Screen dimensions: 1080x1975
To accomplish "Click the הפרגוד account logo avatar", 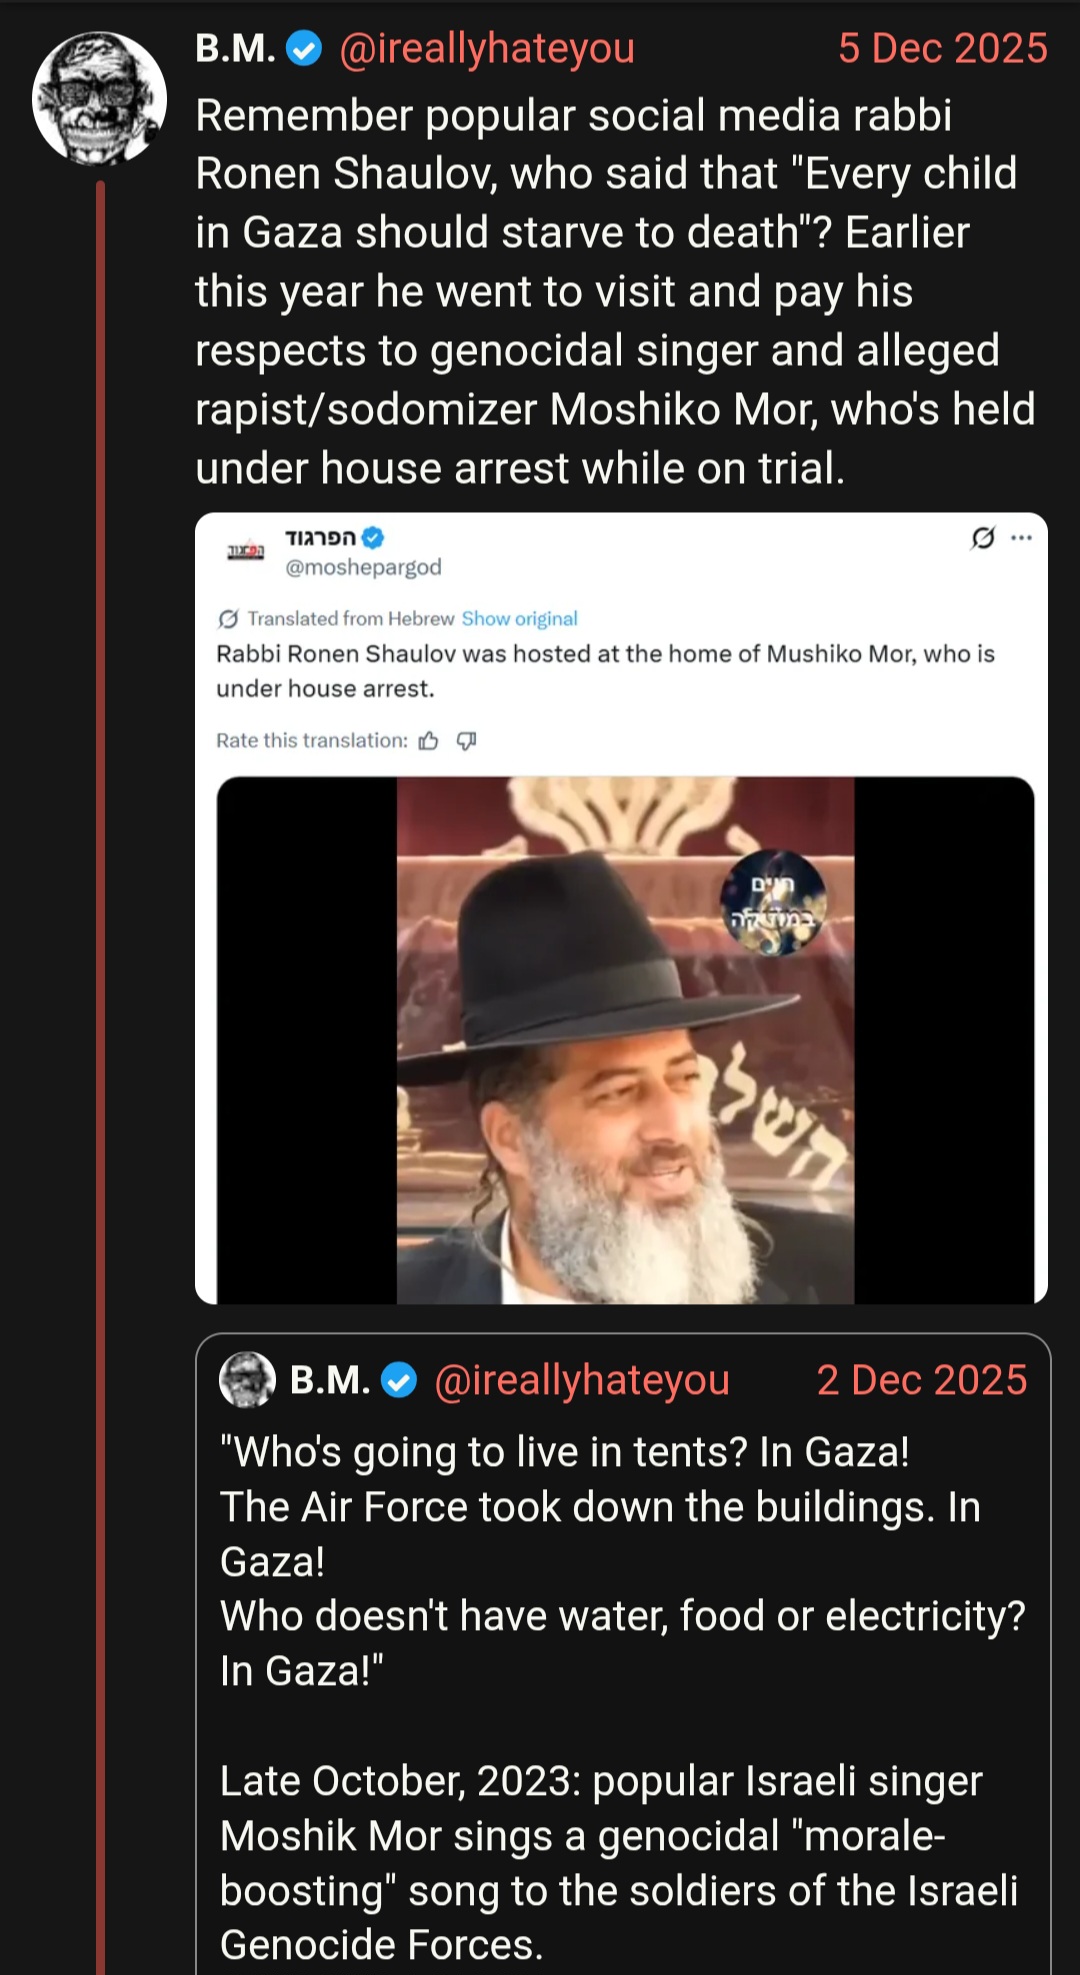I will [245, 551].
